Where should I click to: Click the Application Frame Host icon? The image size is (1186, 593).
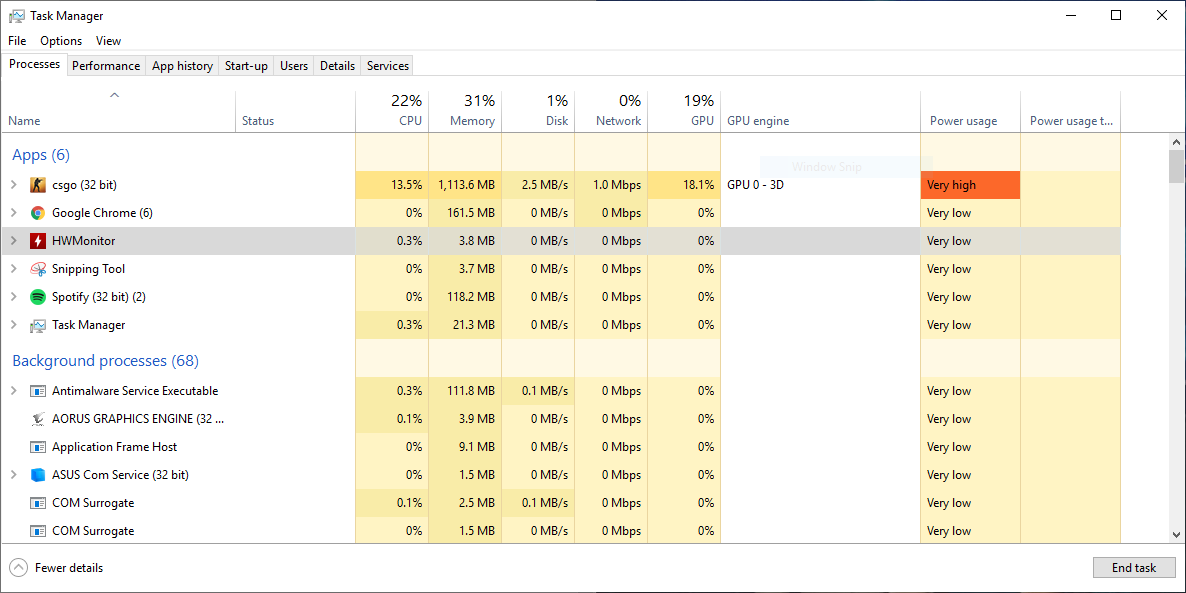click(x=38, y=447)
